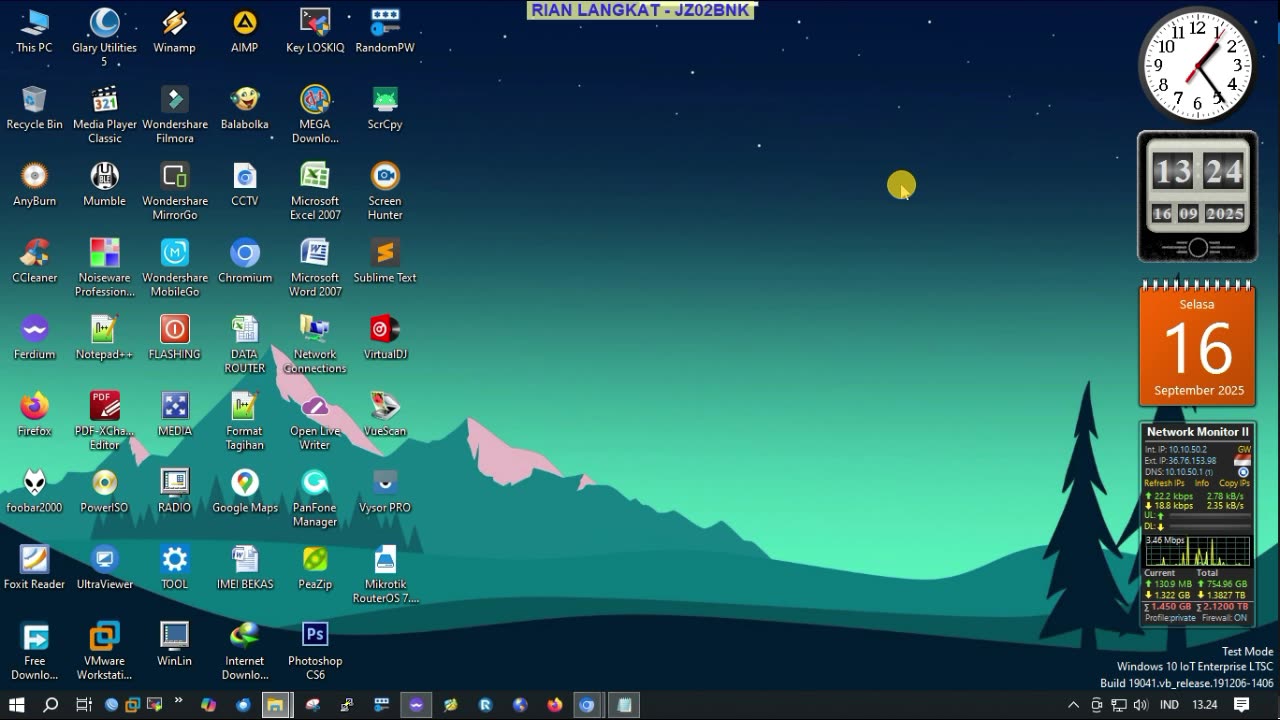This screenshot has width=1280, height=720.
Task: Select the VMware Workstation icon
Action: point(104,651)
